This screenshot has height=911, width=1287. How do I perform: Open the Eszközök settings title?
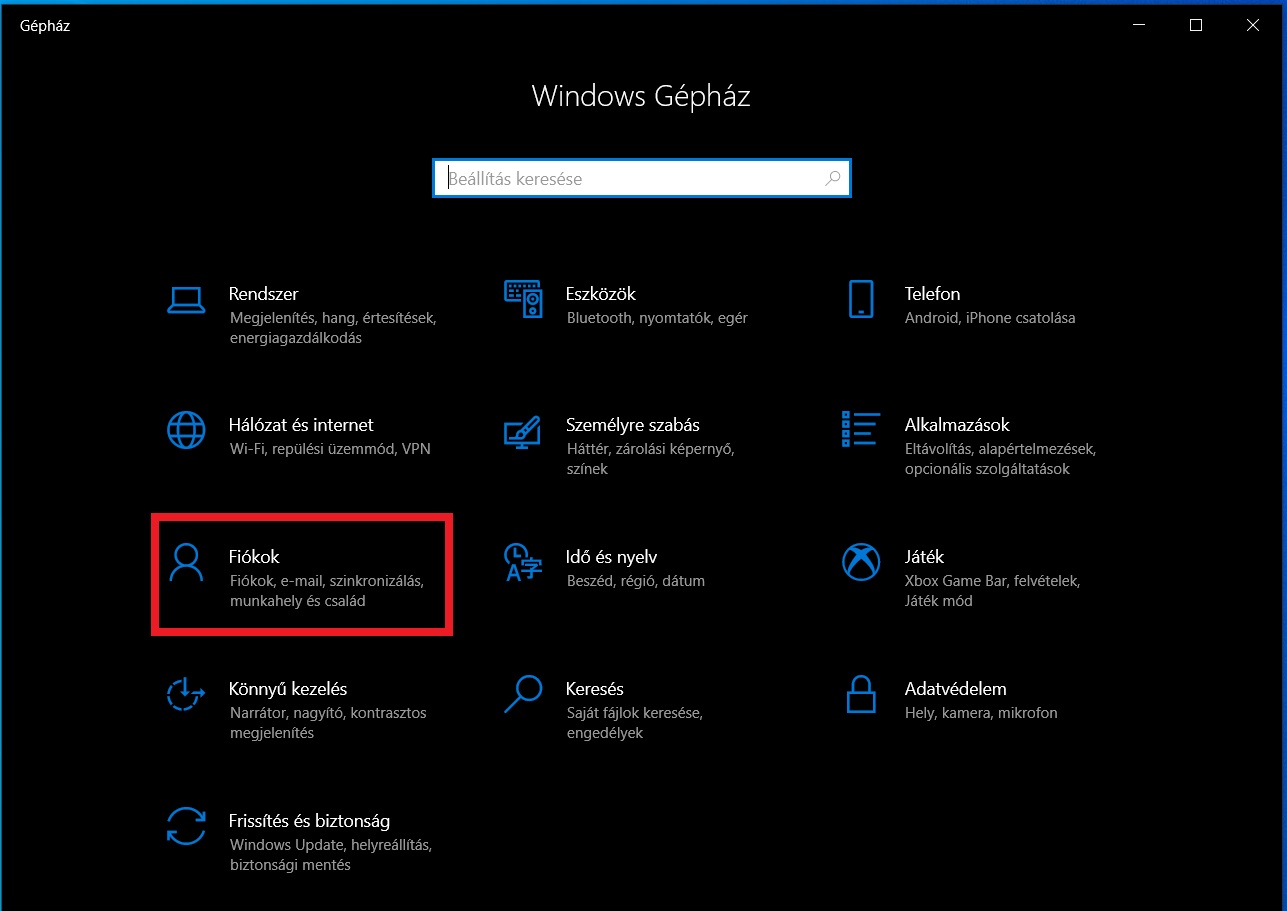pos(601,294)
